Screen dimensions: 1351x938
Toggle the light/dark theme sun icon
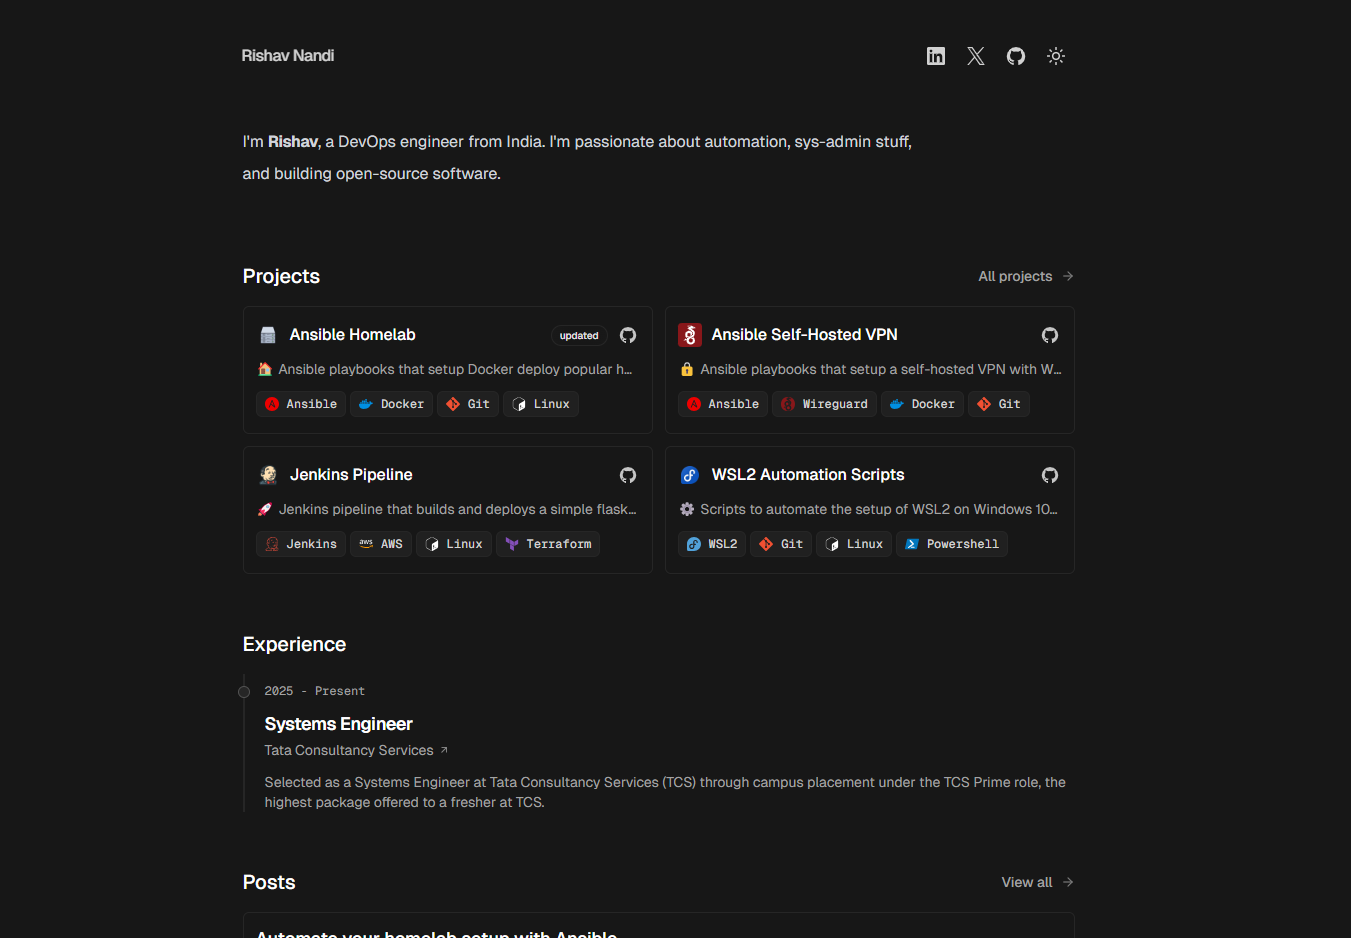point(1056,56)
